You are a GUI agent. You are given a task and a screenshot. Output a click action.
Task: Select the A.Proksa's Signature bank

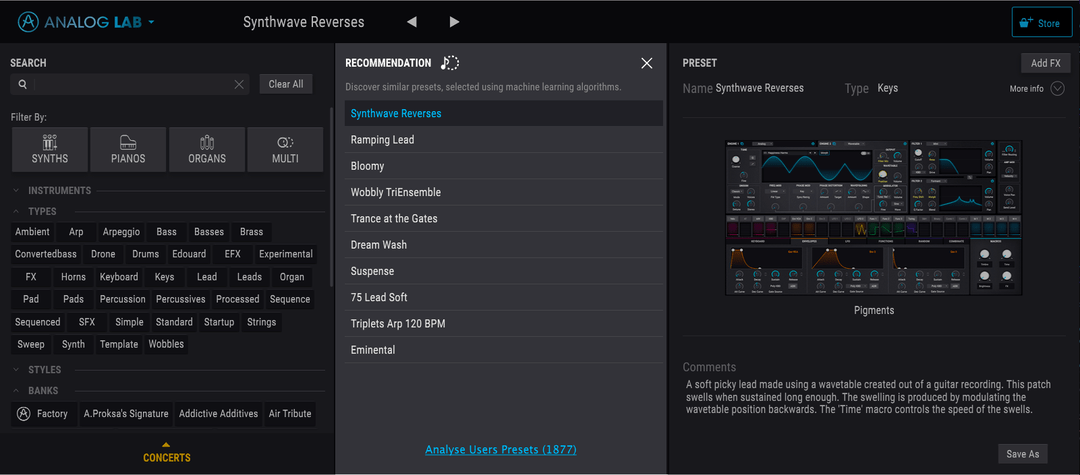click(x=126, y=414)
